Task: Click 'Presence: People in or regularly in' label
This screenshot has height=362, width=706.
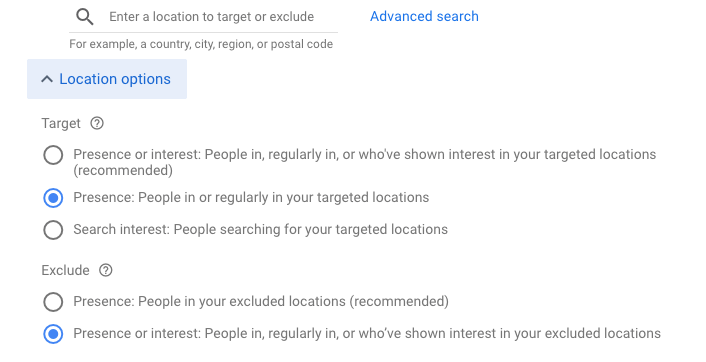Action: tap(251, 197)
